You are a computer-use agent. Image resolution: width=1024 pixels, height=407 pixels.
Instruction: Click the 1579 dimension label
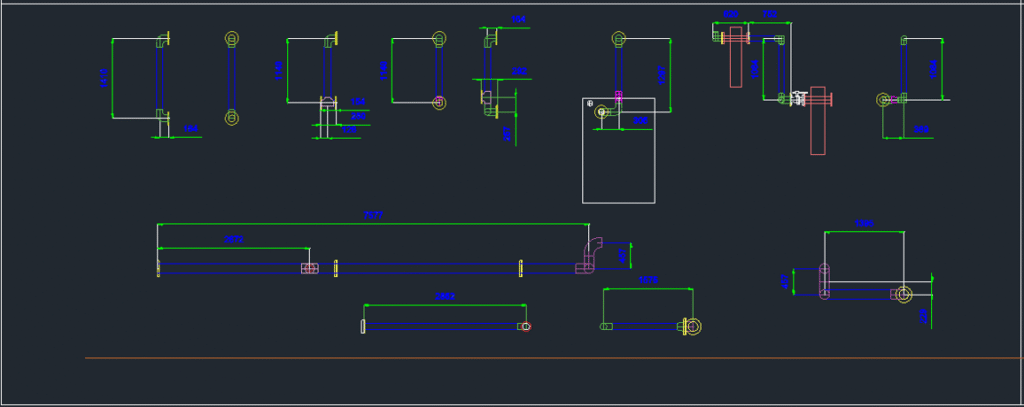pyautogui.click(x=648, y=281)
